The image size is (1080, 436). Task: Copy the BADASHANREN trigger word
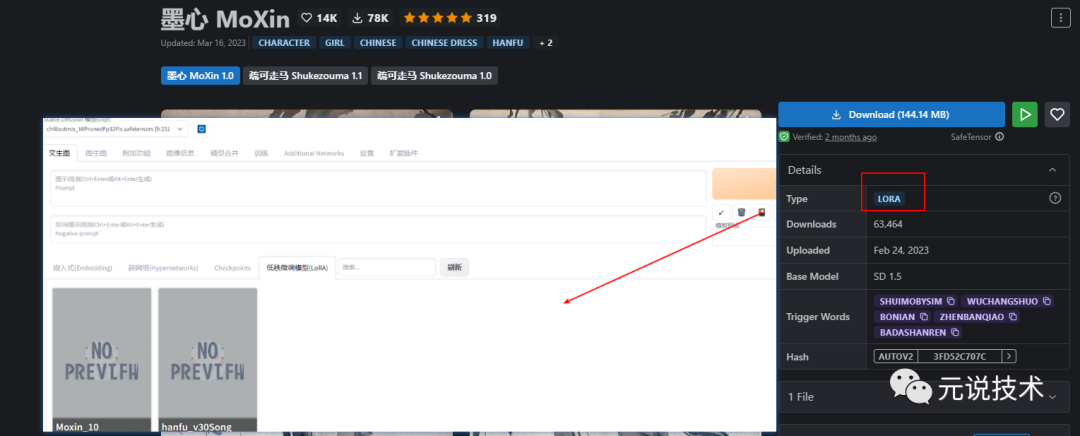point(955,333)
